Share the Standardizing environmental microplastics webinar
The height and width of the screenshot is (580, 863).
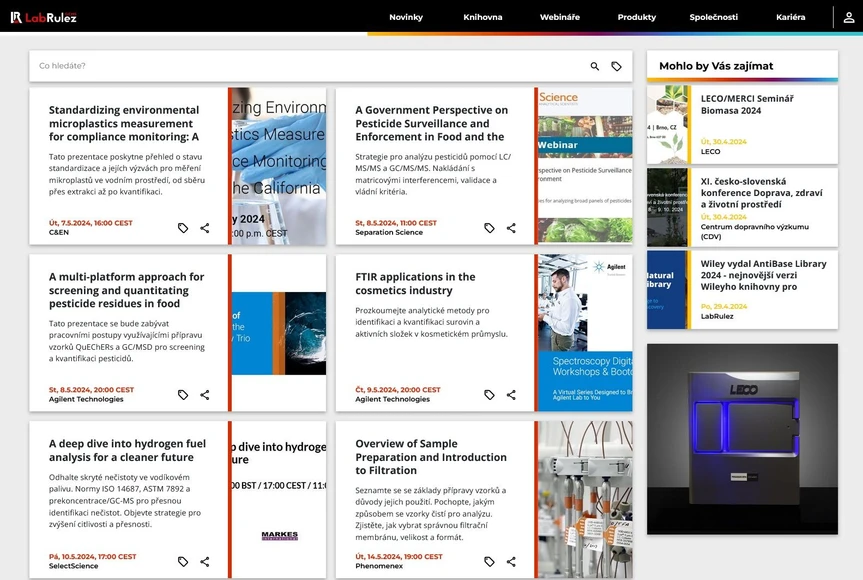tap(206, 228)
